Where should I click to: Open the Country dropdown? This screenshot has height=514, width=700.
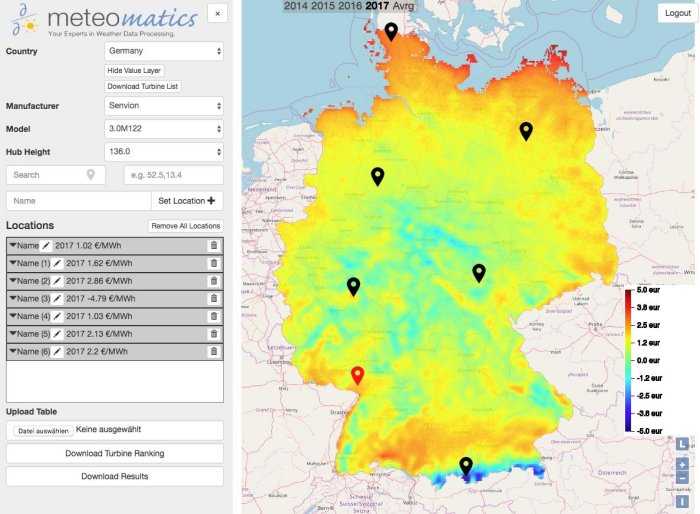(163, 51)
